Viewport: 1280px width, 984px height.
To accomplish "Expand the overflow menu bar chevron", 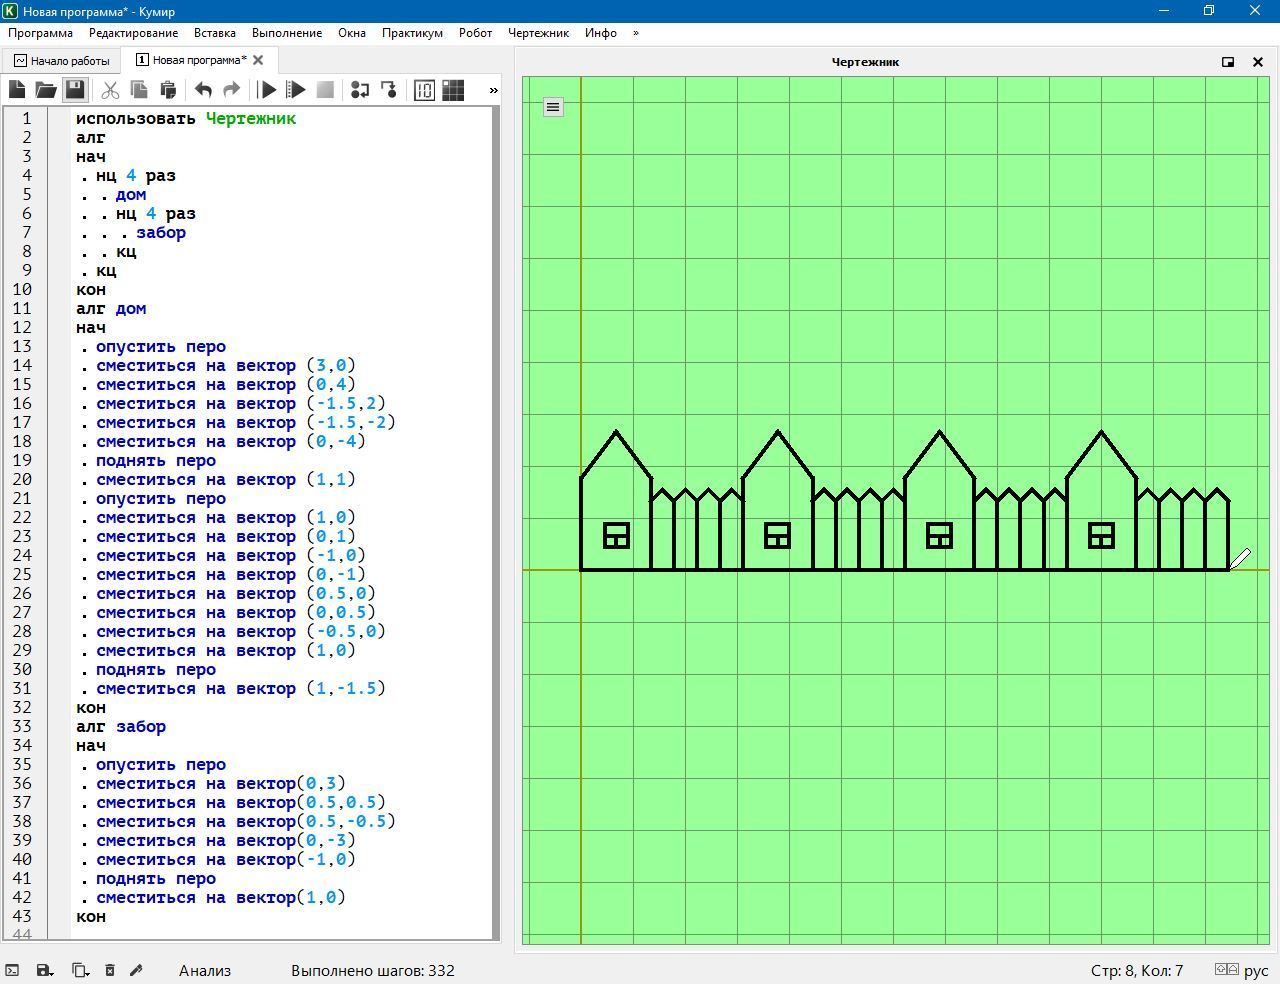I will pyautogui.click(x=636, y=33).
